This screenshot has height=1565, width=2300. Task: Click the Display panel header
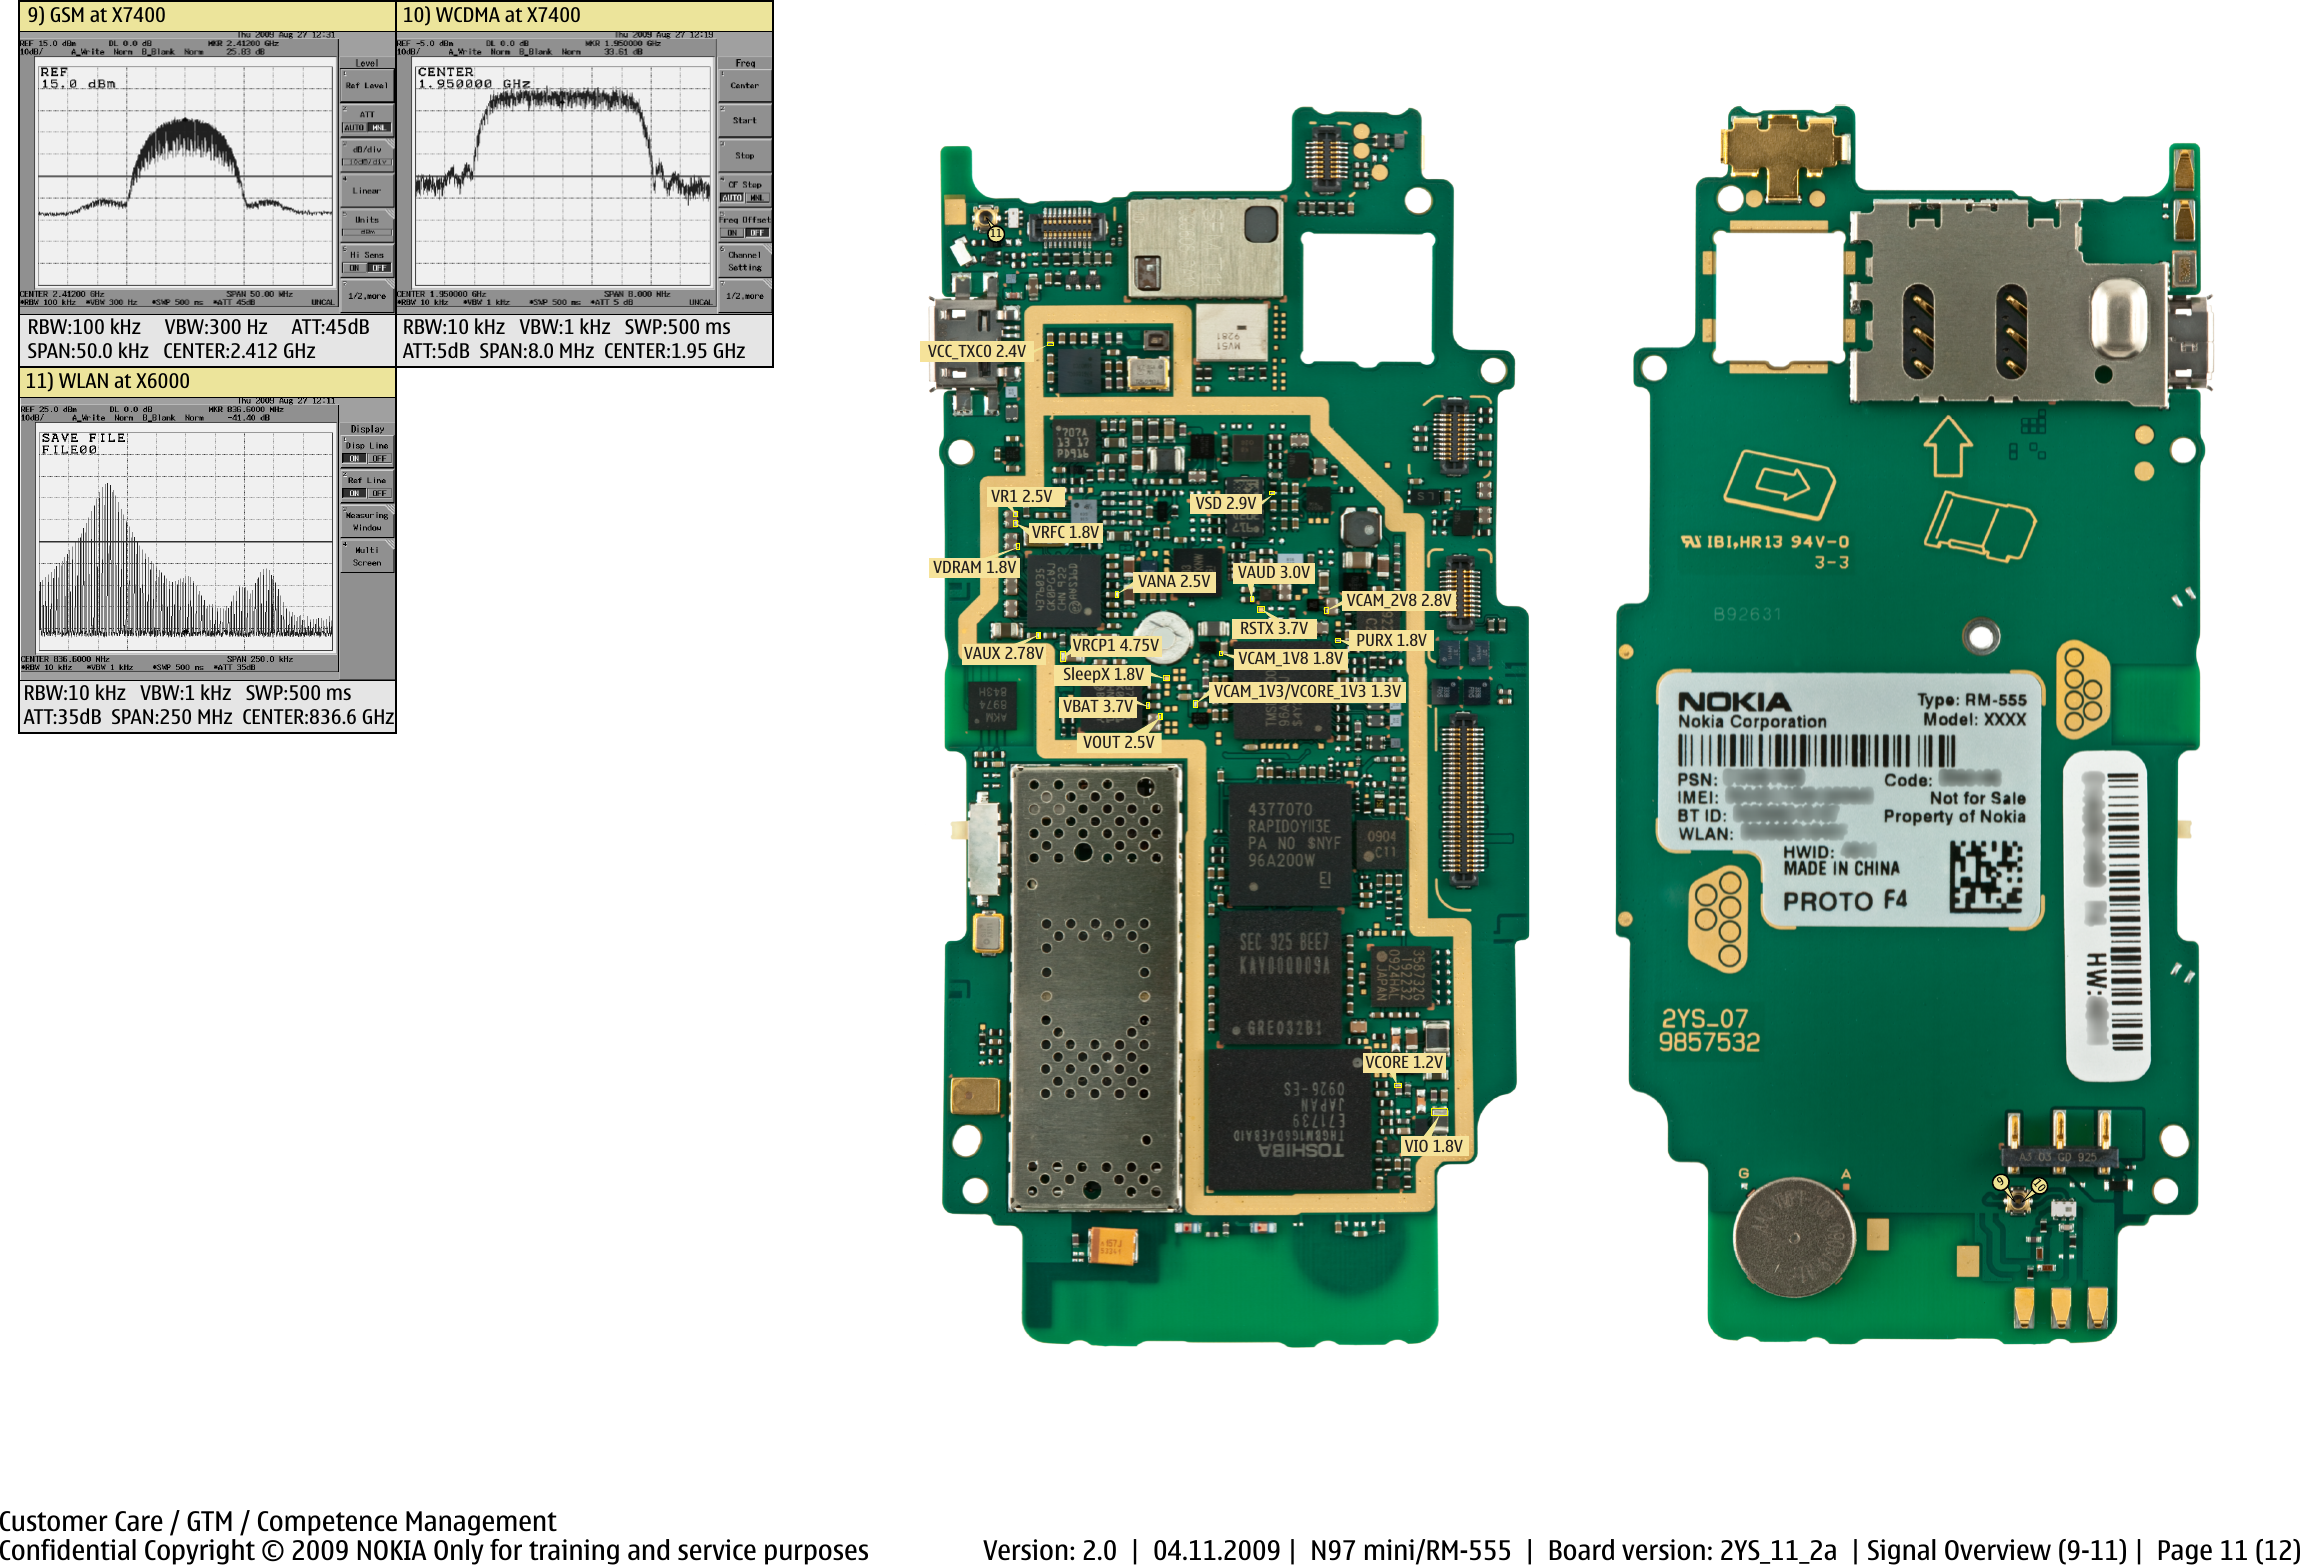368,428
